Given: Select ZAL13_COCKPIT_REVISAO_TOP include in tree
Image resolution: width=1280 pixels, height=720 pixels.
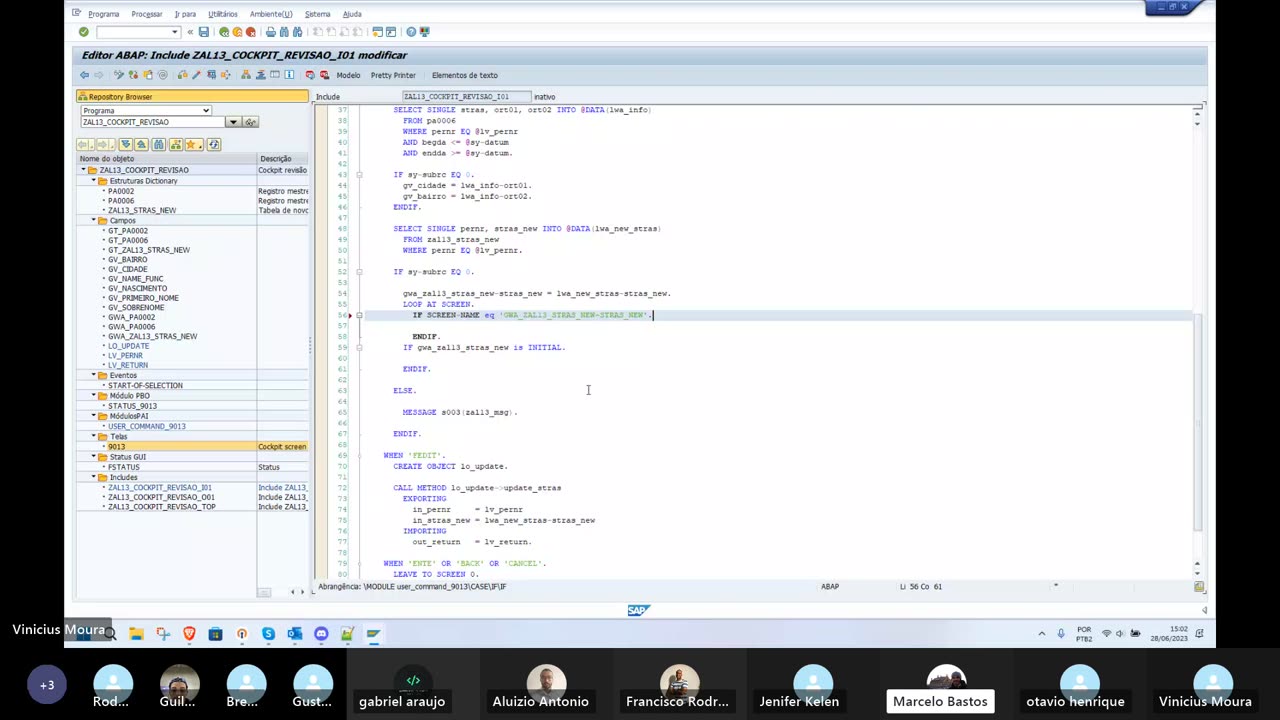Looking at the screenshot, I should [162, 507].
